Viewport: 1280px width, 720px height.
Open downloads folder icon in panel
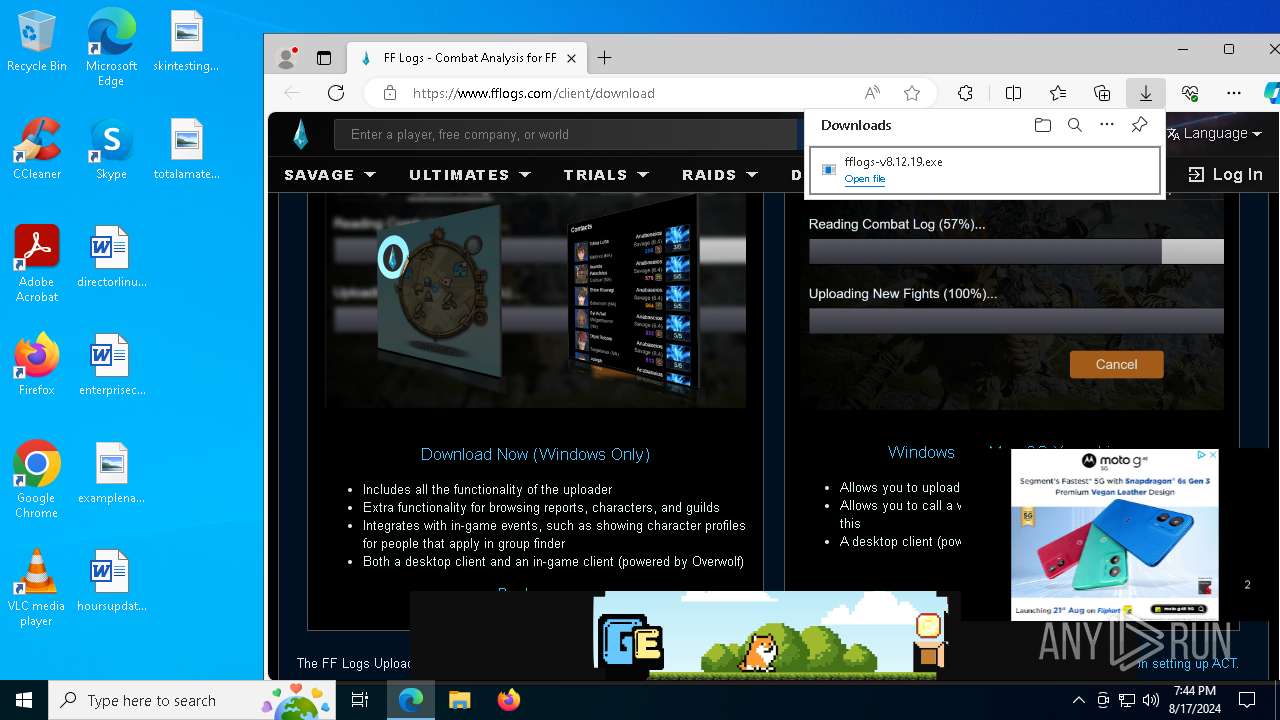1043,125
